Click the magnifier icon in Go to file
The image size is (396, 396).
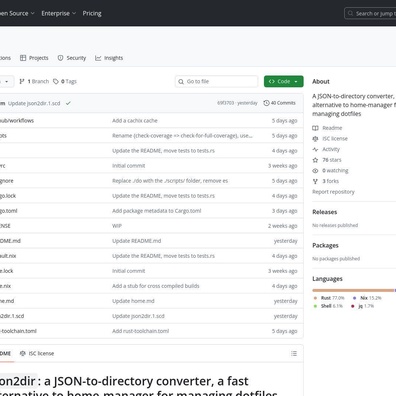click(181, 82)
